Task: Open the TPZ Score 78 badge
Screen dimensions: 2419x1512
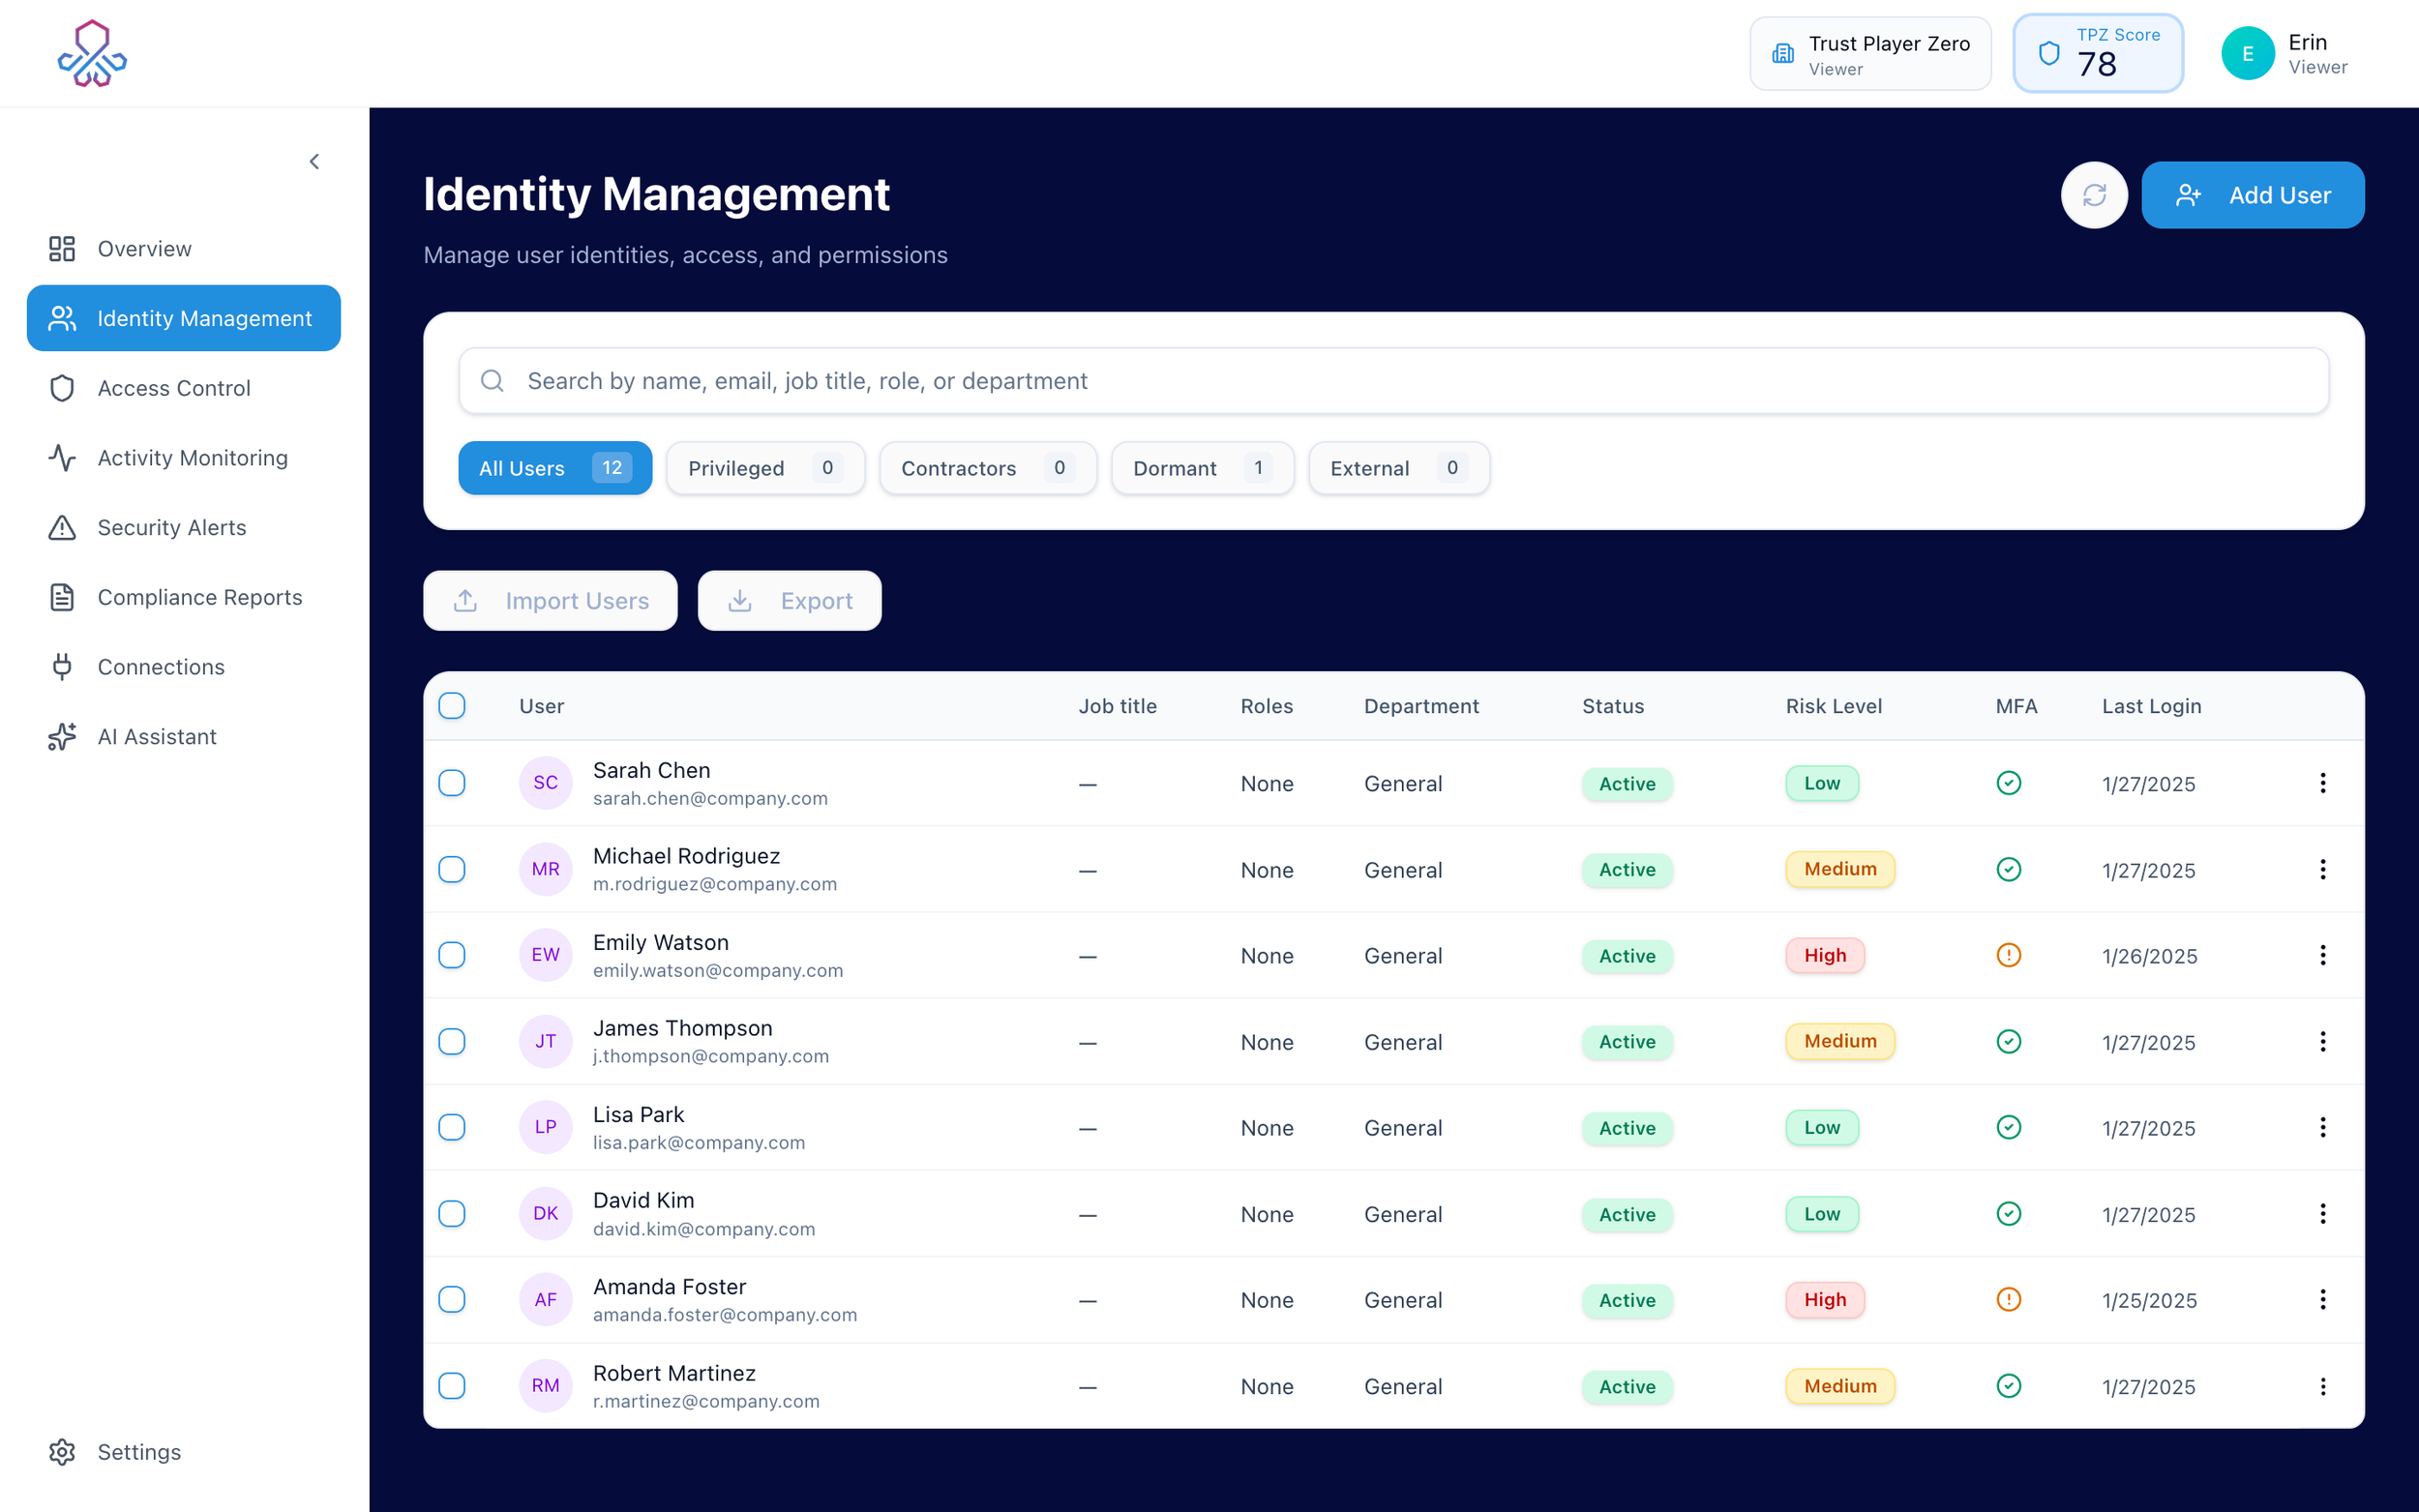Action: (2097, 53)
